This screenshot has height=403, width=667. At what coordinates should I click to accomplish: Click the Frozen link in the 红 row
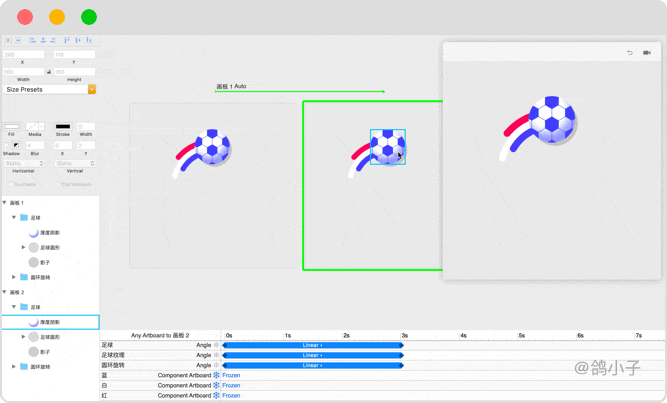point(231,395)
